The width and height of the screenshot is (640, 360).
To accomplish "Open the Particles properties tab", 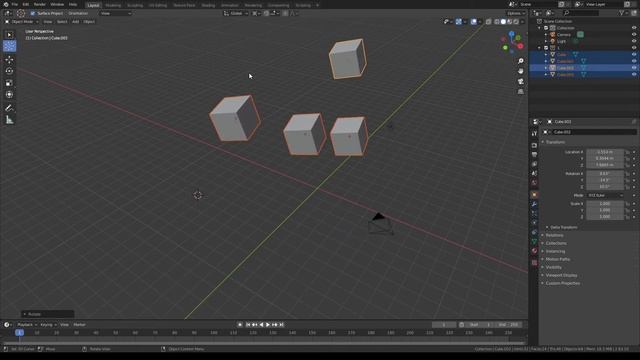I will pyautogui.click(x=534, y=213).
